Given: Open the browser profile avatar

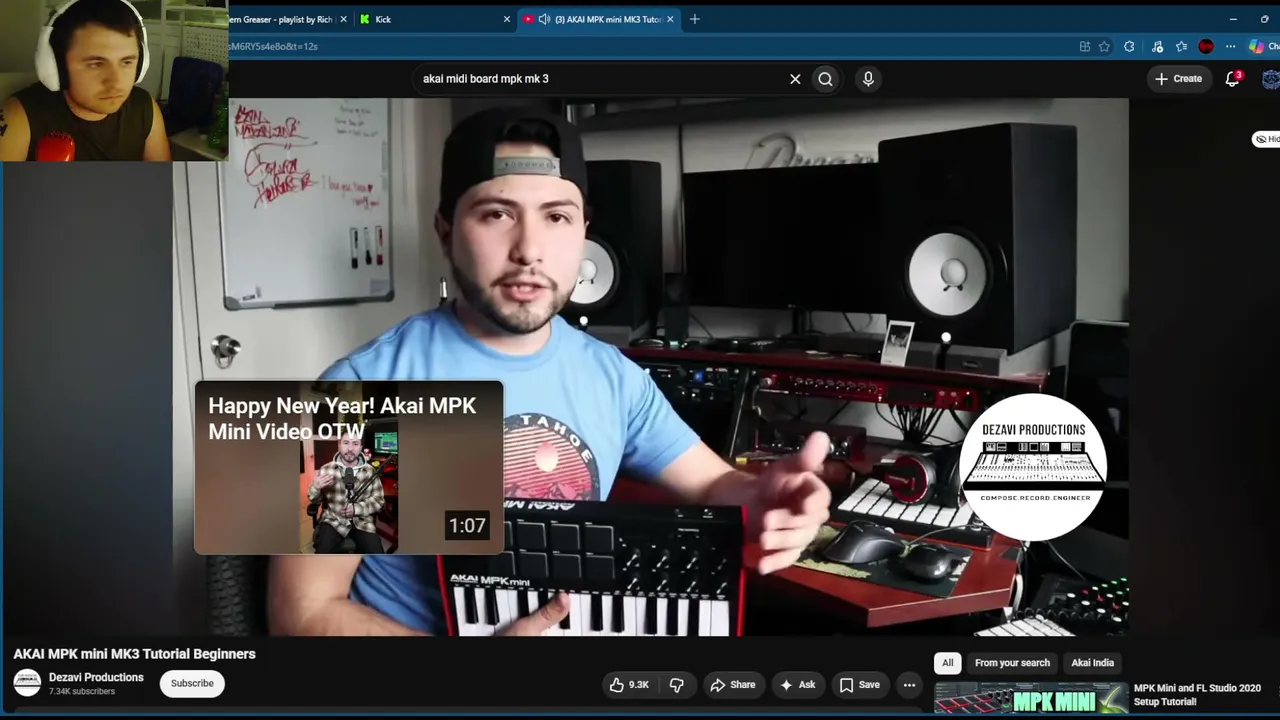Looking at the screenshot, I should pos(1206,46).
